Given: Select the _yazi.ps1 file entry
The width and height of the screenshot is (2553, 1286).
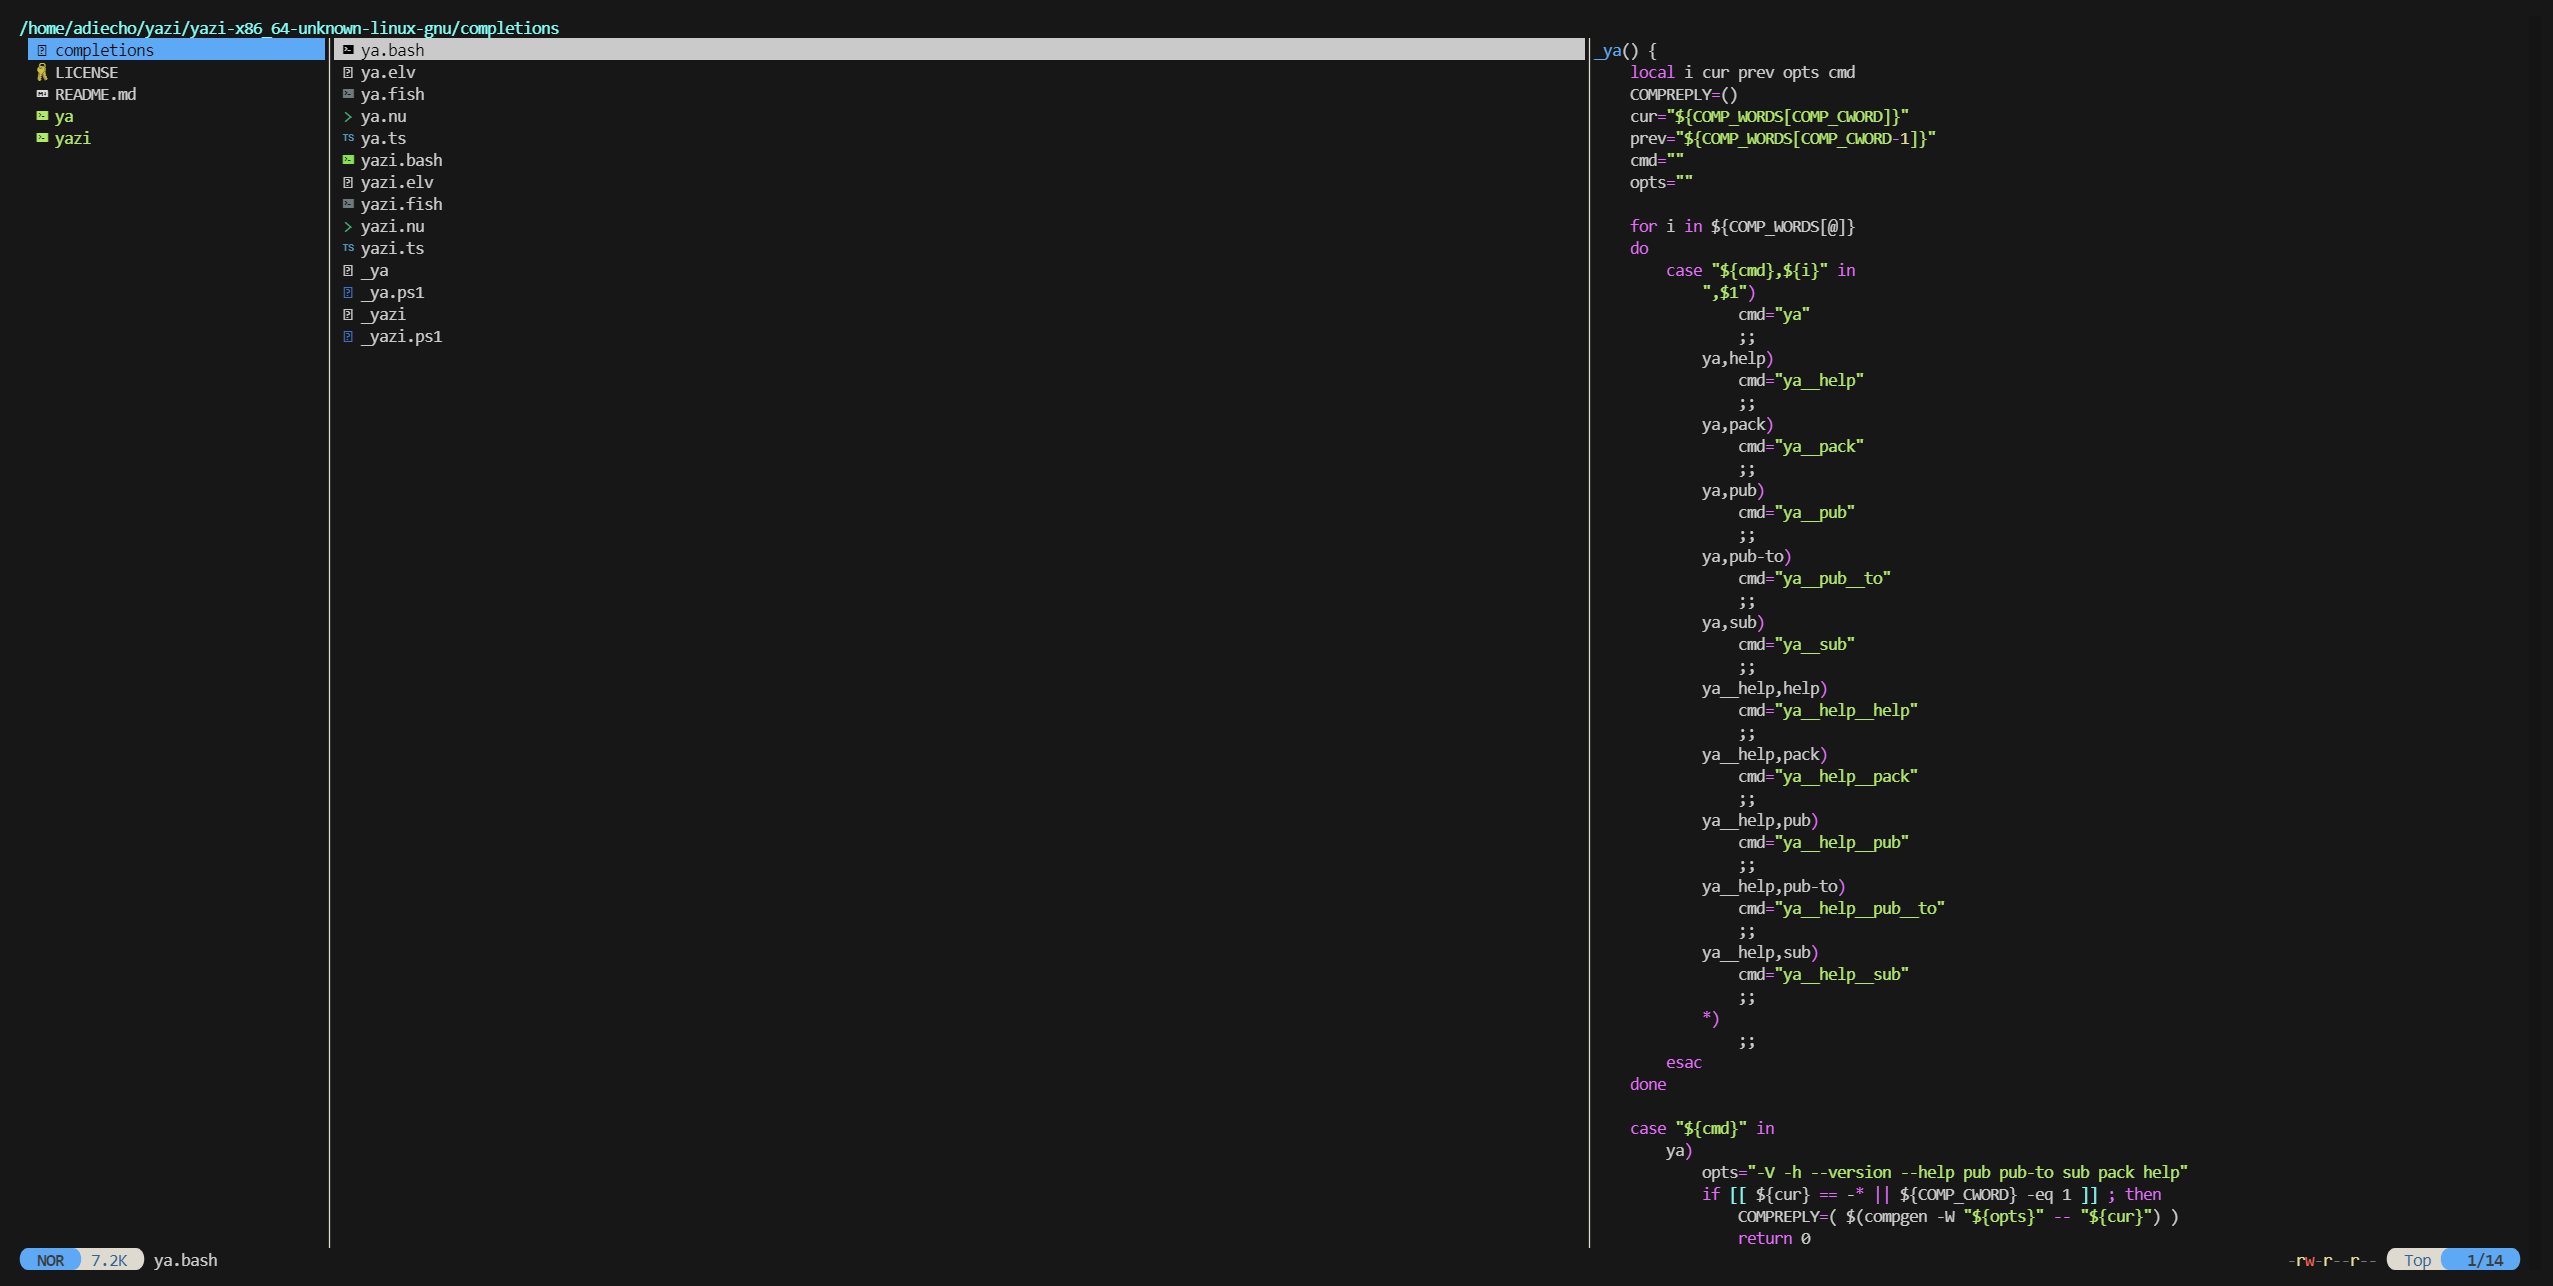Looking at the screenshot, I should [x=401, y=336].
